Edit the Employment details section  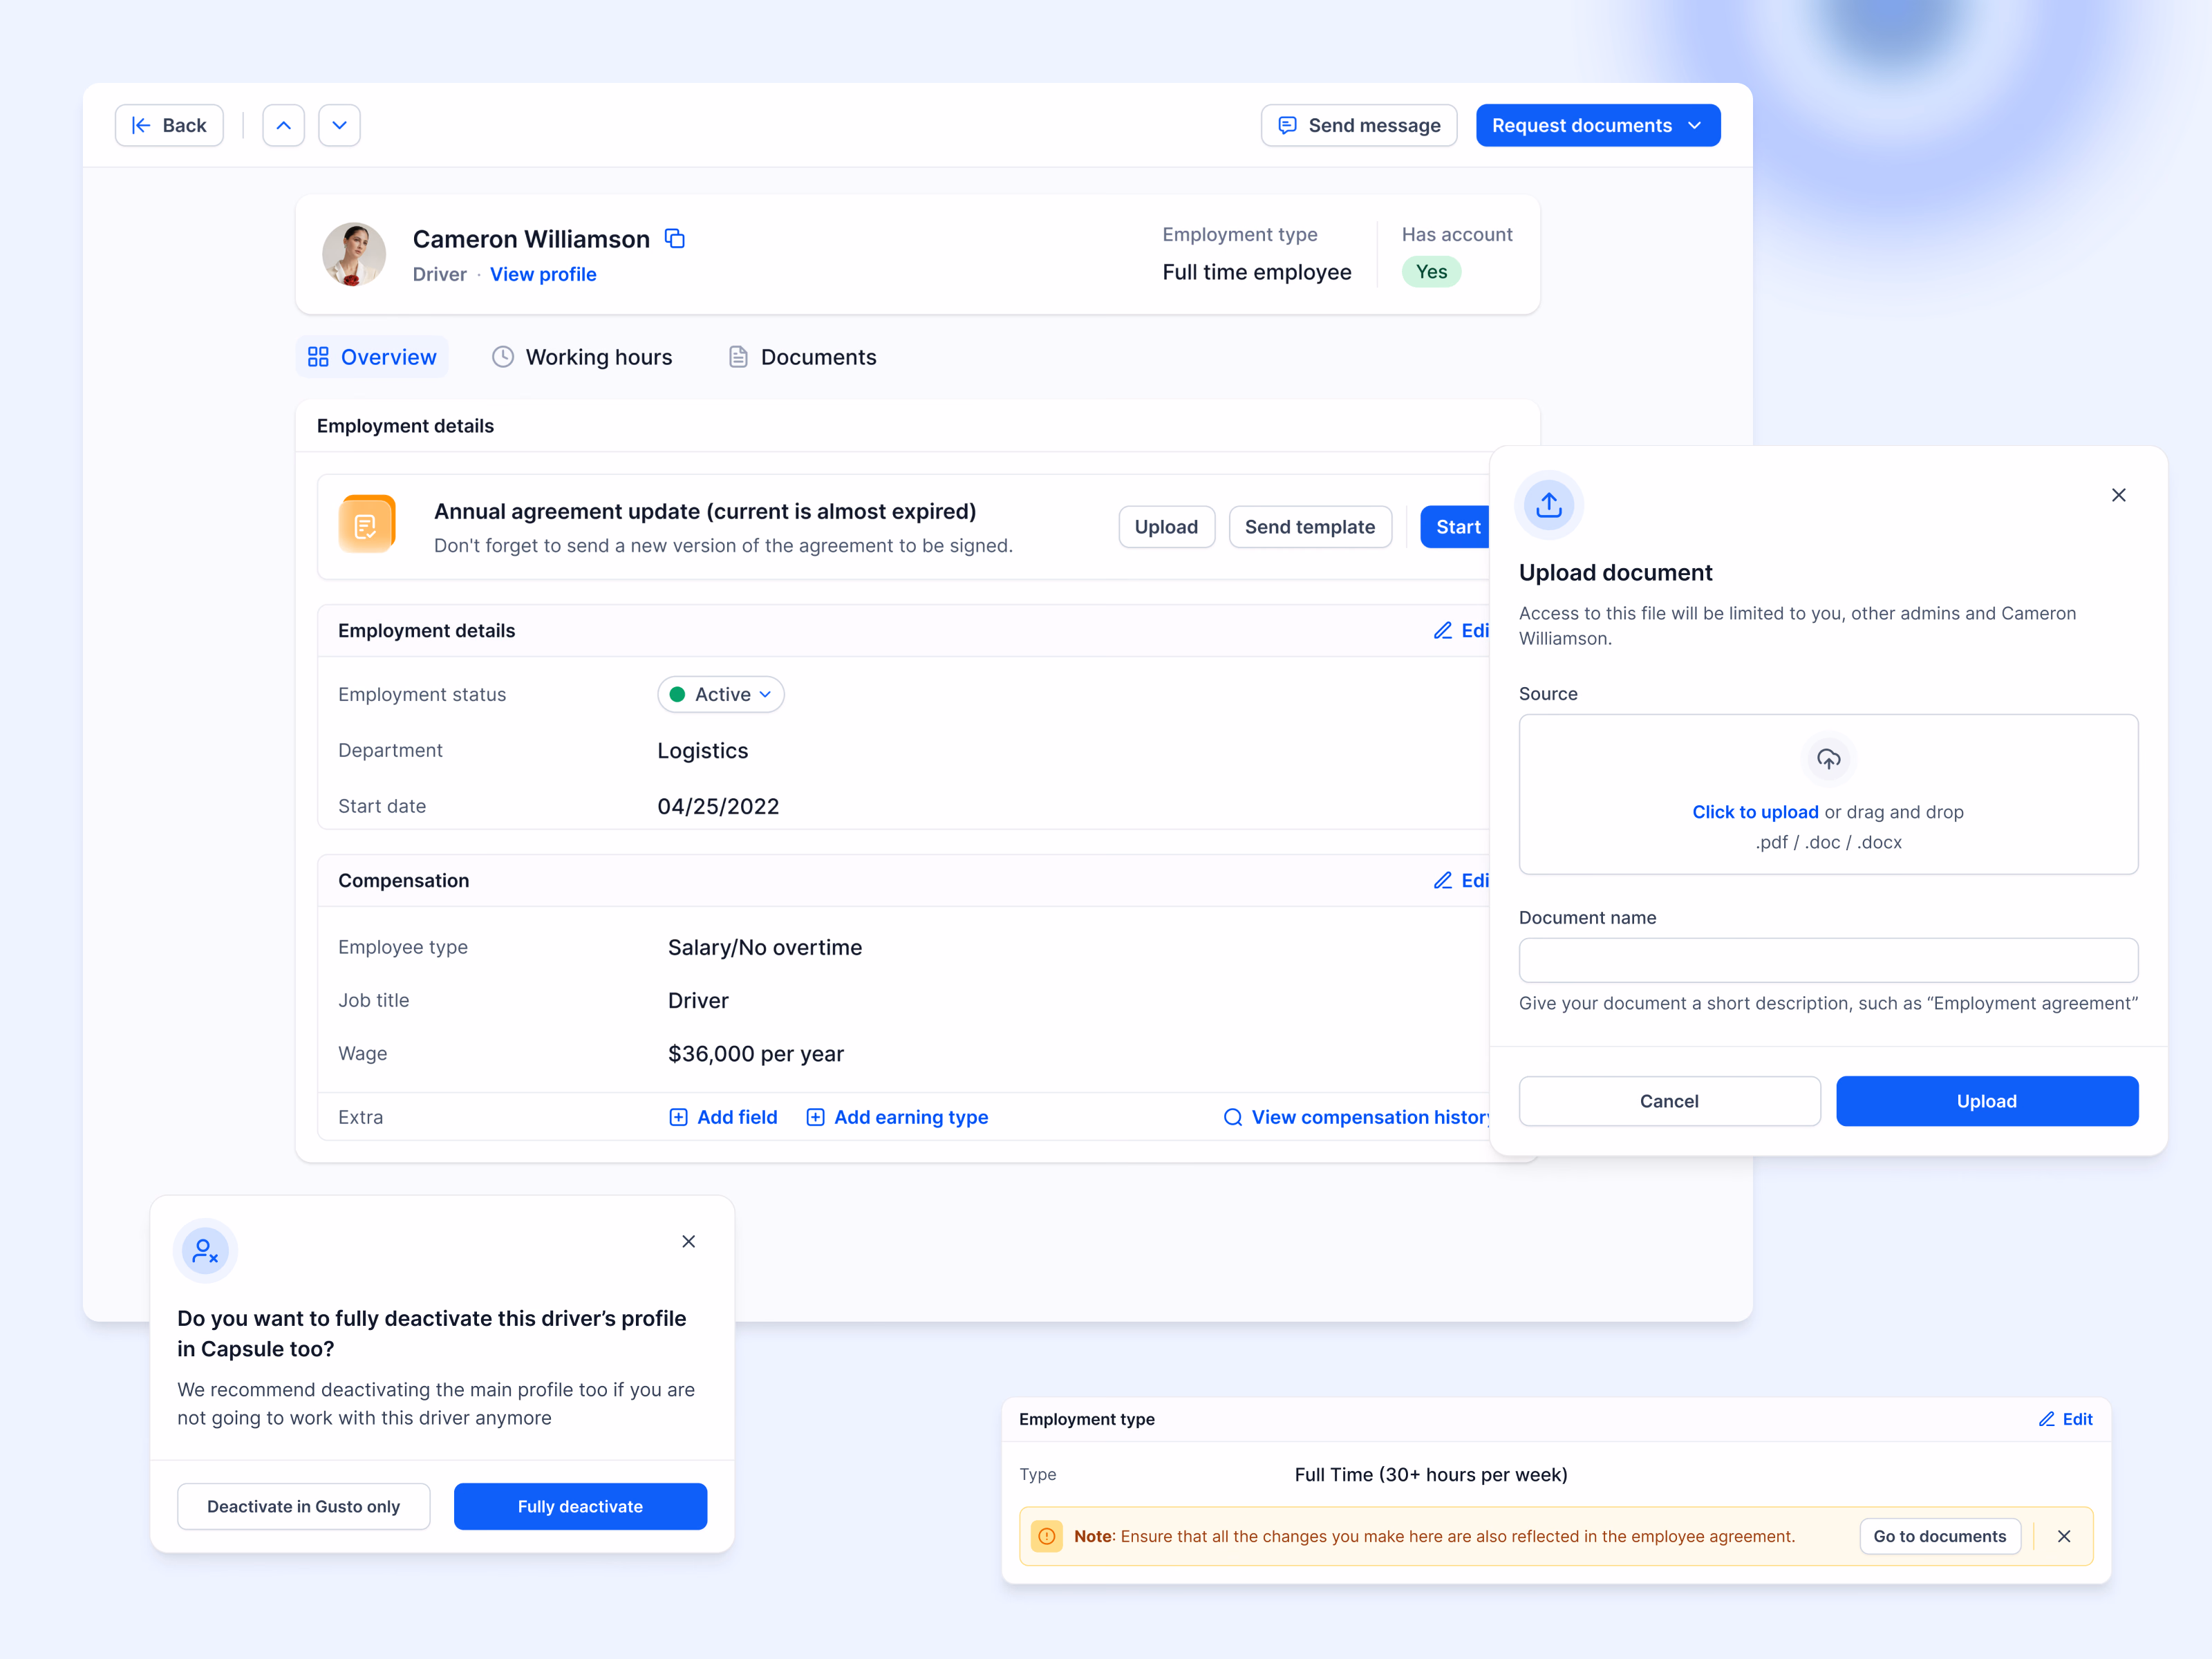1461,630
